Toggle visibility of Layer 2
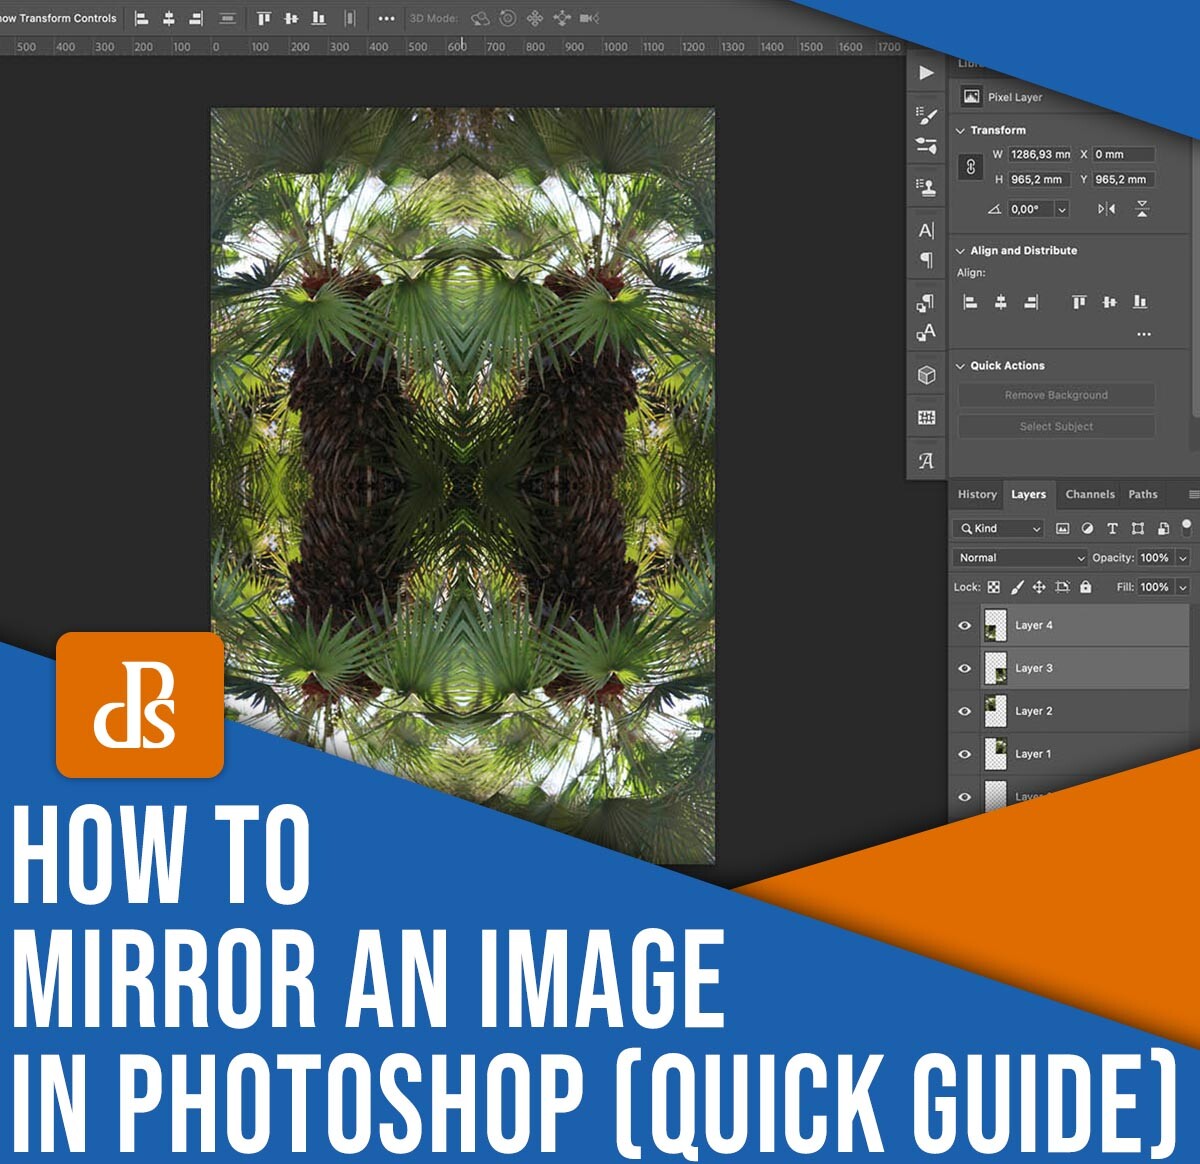This screenshot has height=1164, width=1200. click(963, 711)
